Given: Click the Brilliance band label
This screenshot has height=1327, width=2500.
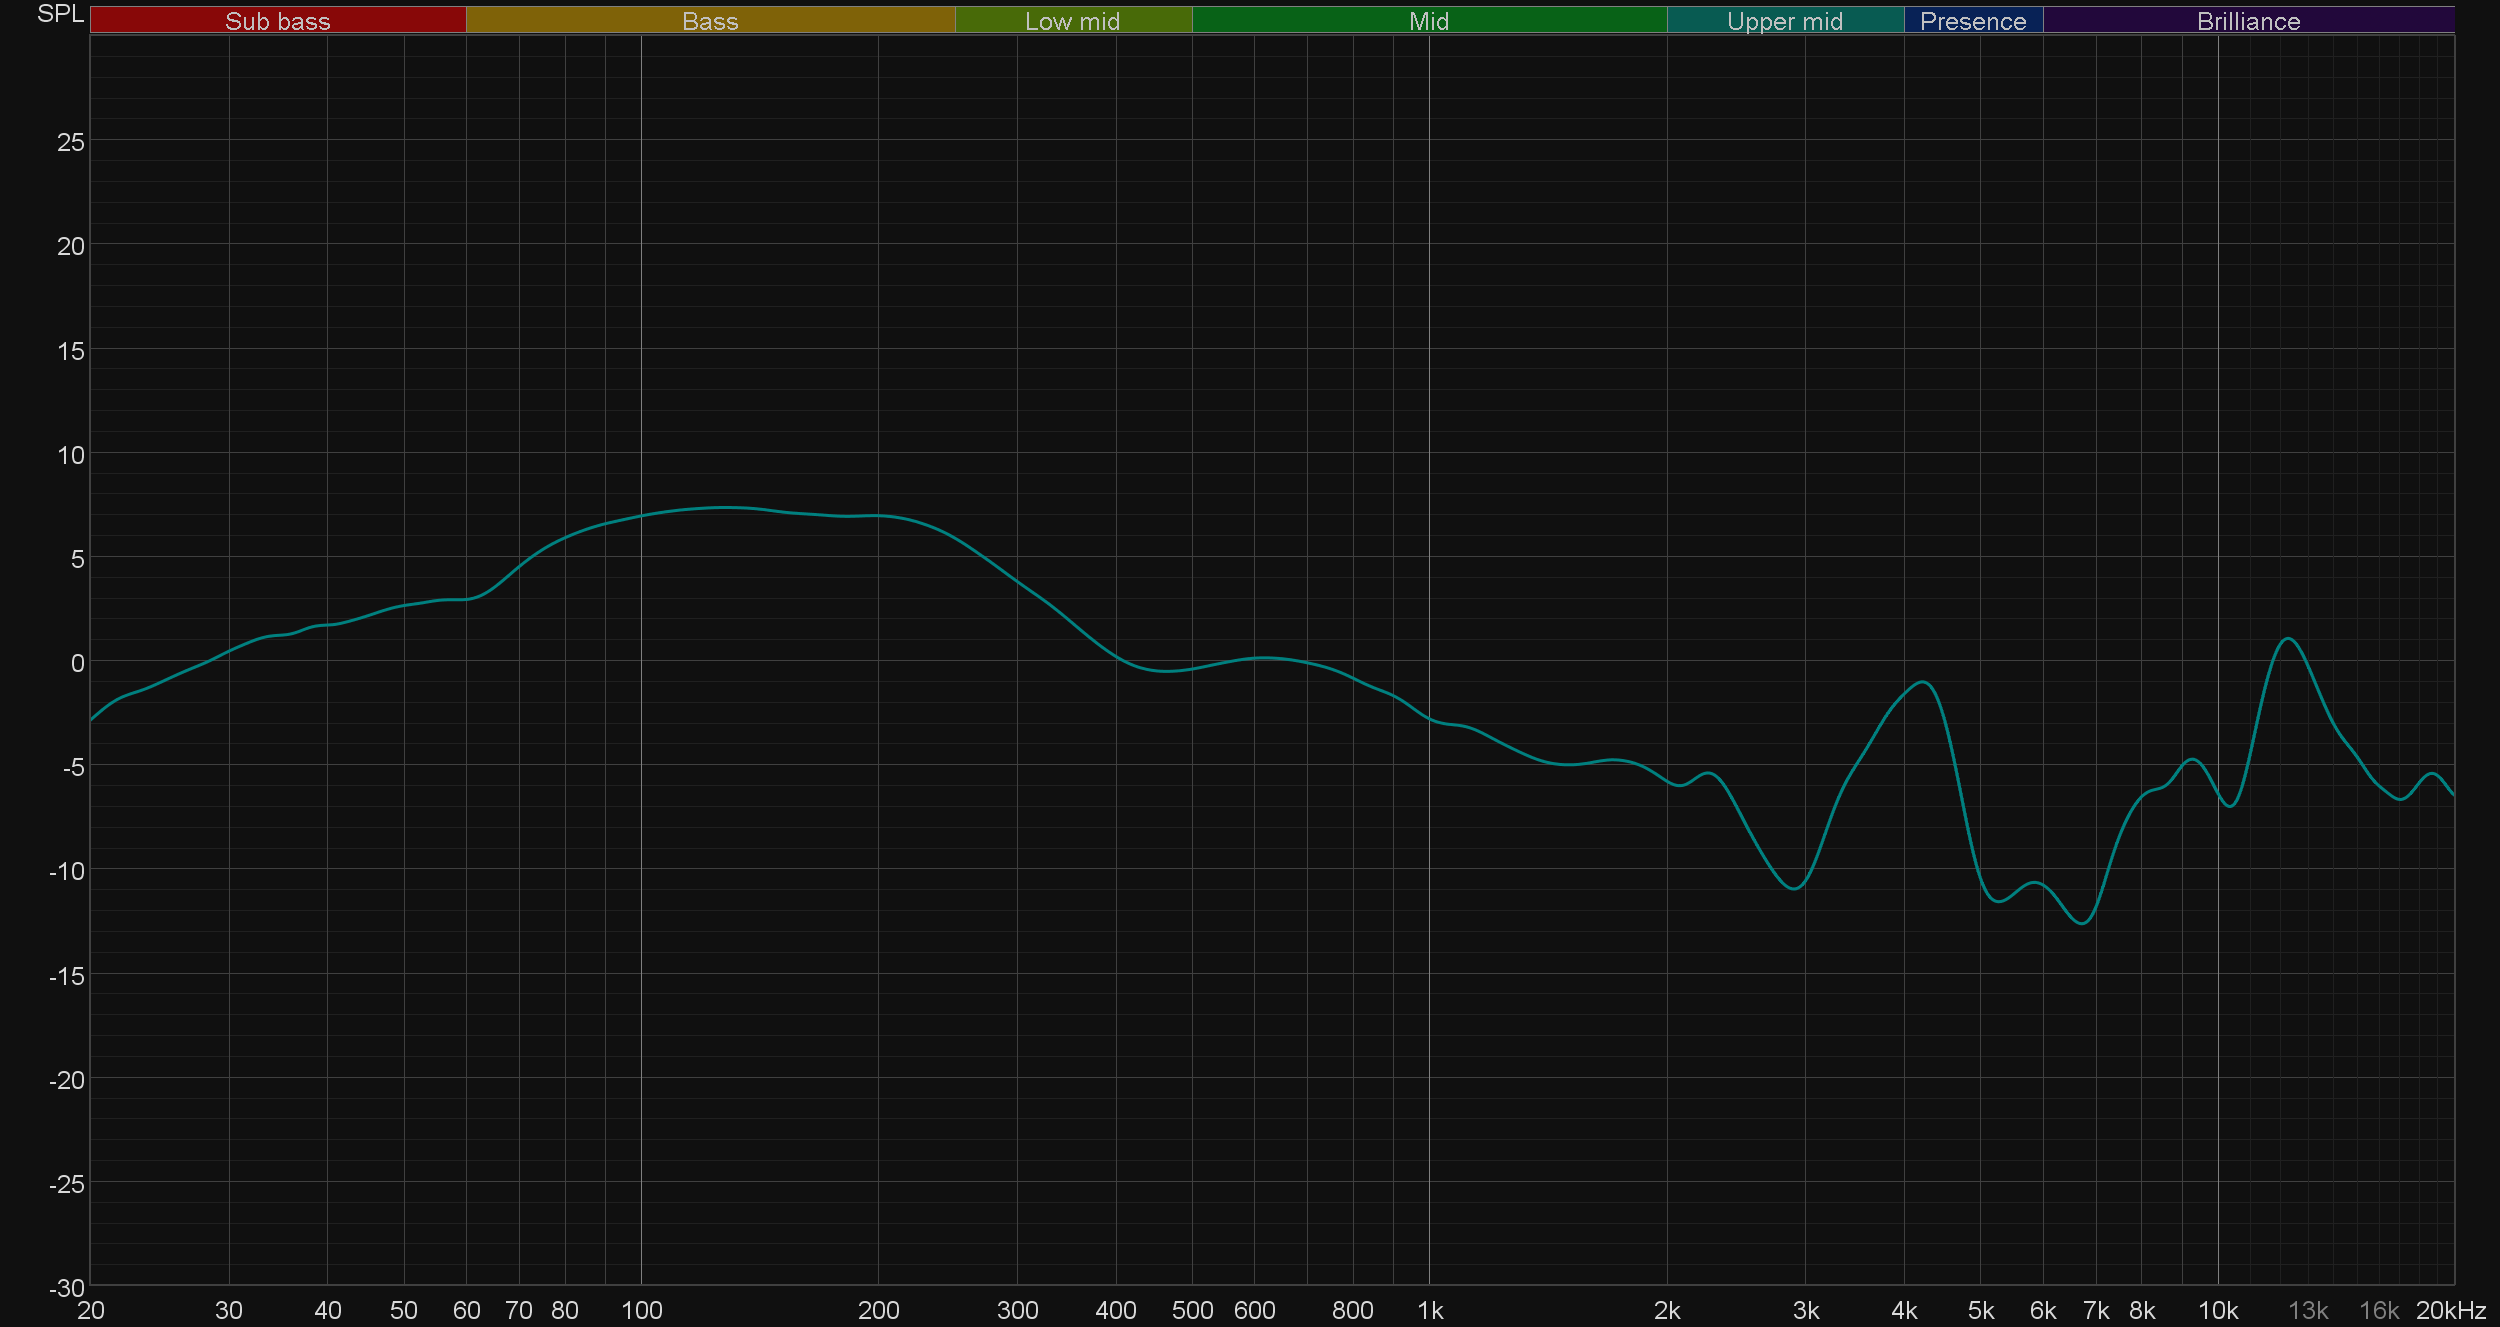Looking at the screenshot, I should 2248,21.
